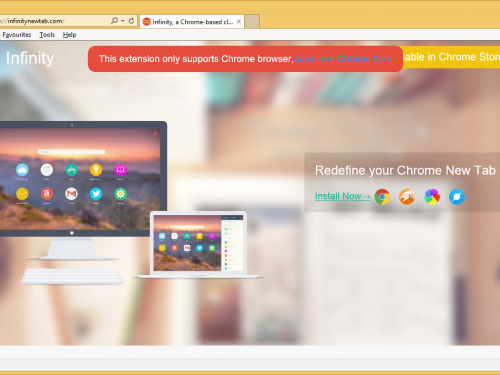
Task: Refresh the page with reload icon
Action: pyautogui.click(x=131, y=21)
